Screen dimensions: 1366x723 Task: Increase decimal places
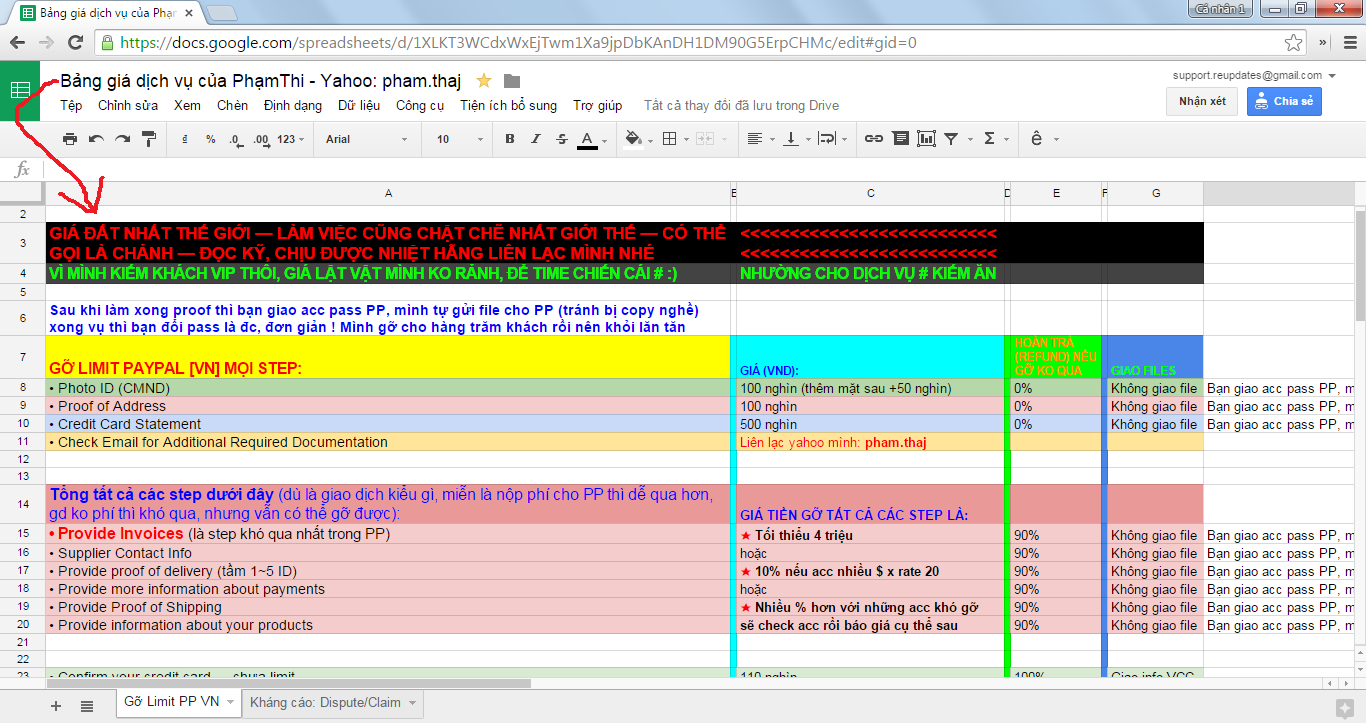[262, 139]
